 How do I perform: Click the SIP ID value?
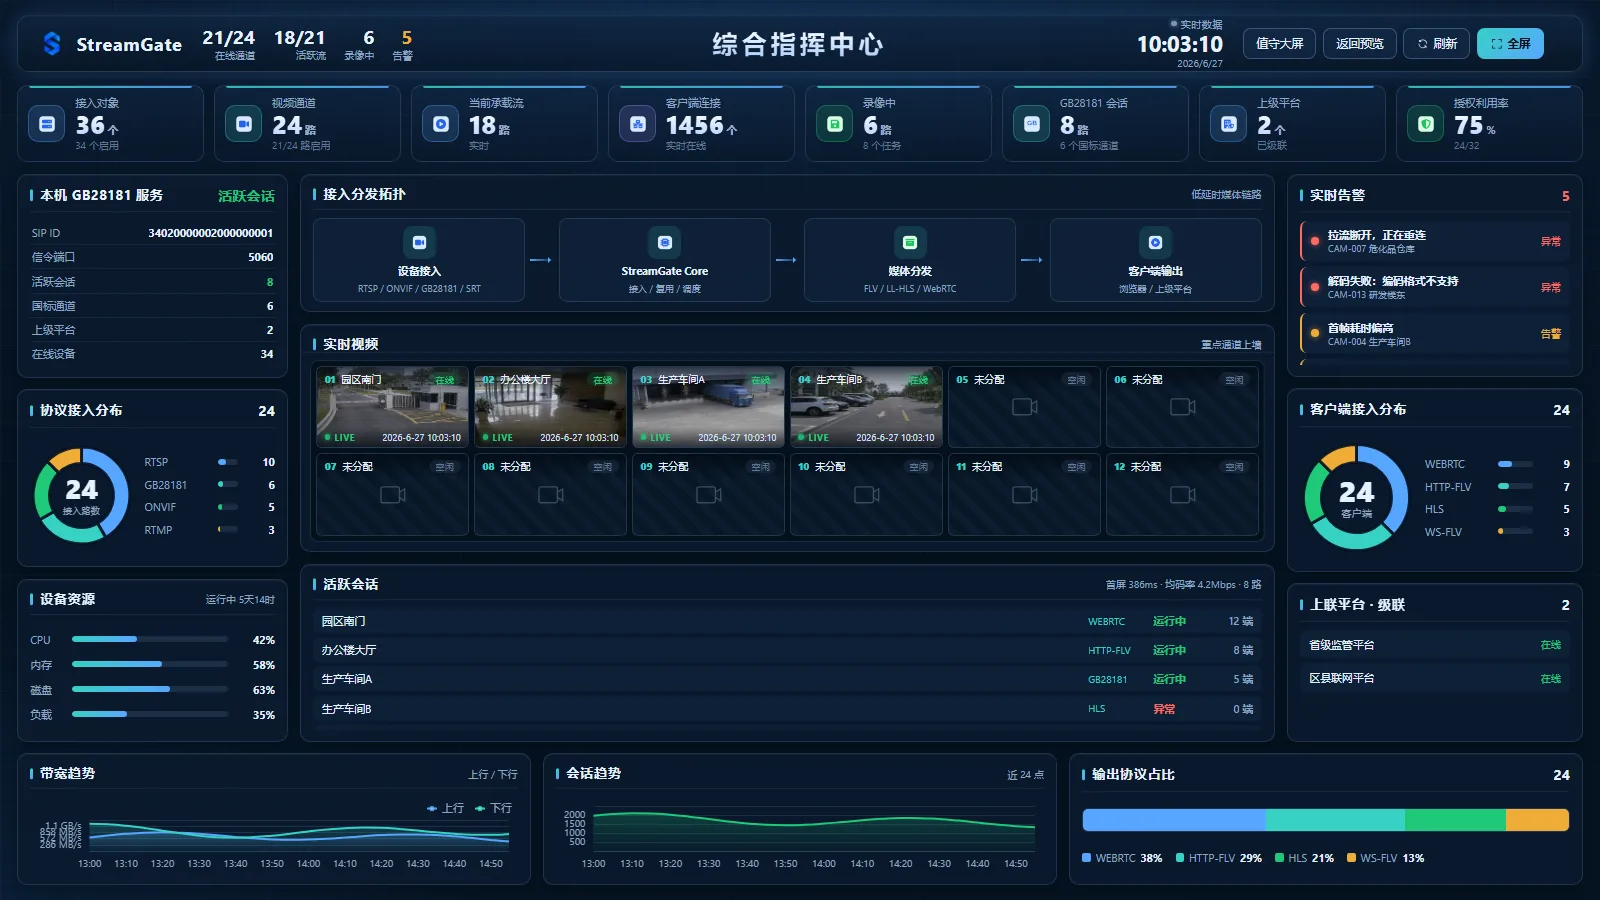(x=210, y=233)
